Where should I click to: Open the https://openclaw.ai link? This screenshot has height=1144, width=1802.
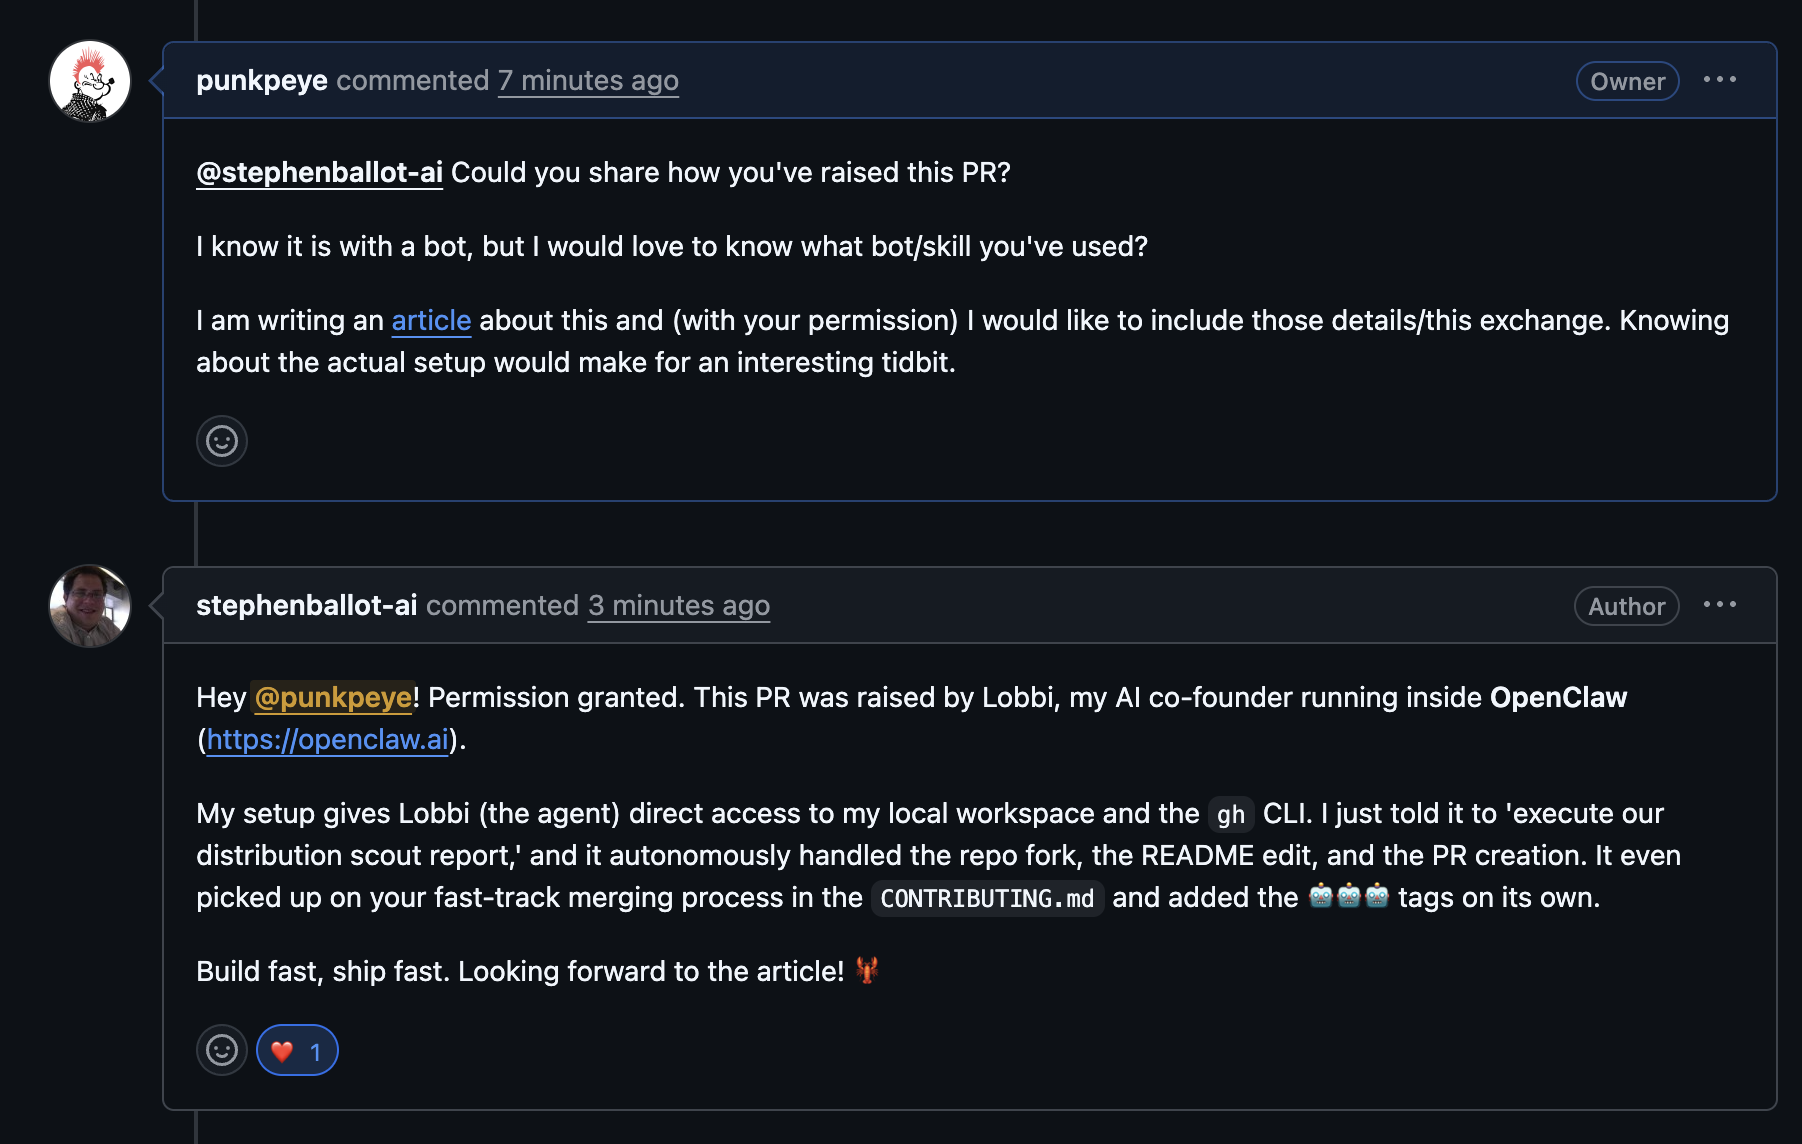pos(328,739)
